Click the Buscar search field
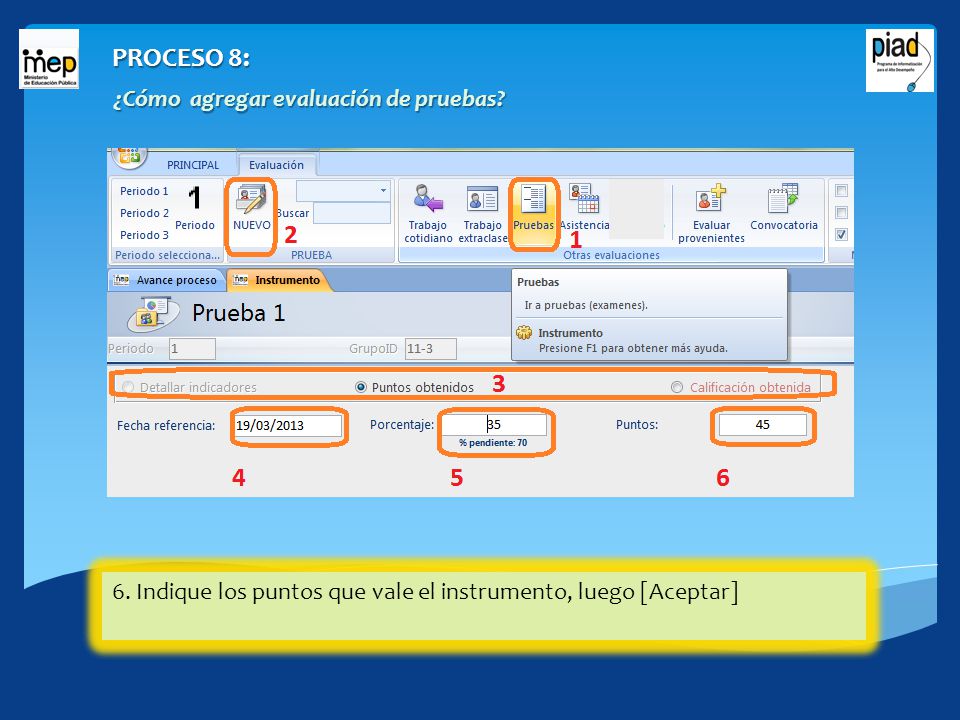Image resolution: width=960 pixels, height=720 pixels. (351, 213)
